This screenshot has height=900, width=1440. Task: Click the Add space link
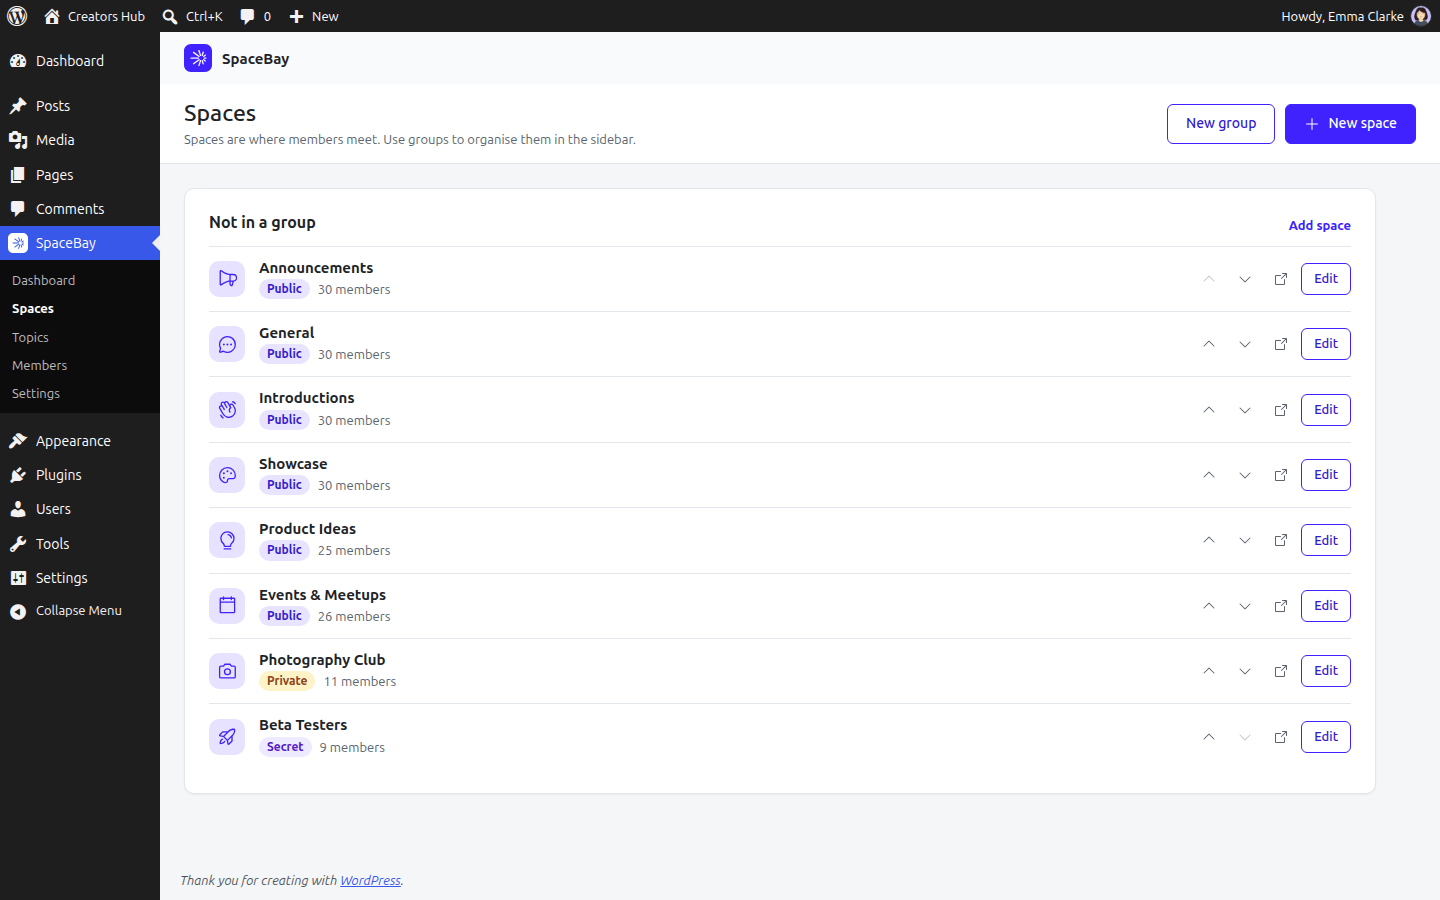(1319, 225)
